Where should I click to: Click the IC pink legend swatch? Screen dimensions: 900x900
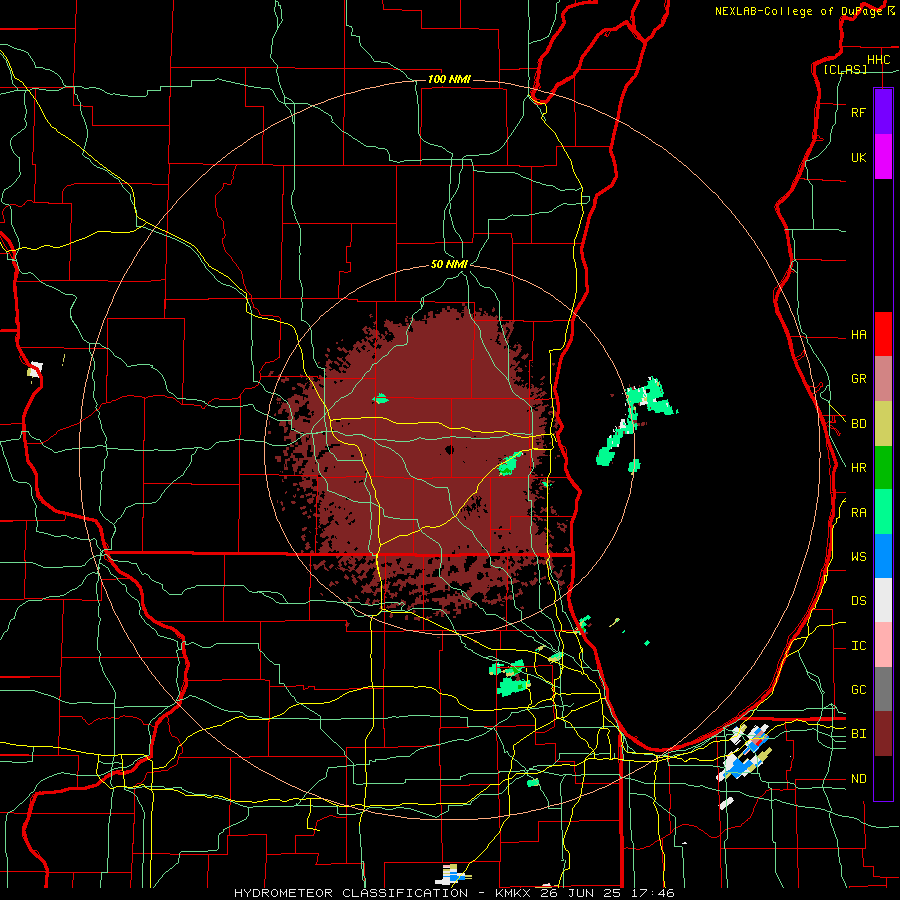[x=883, y=645]
